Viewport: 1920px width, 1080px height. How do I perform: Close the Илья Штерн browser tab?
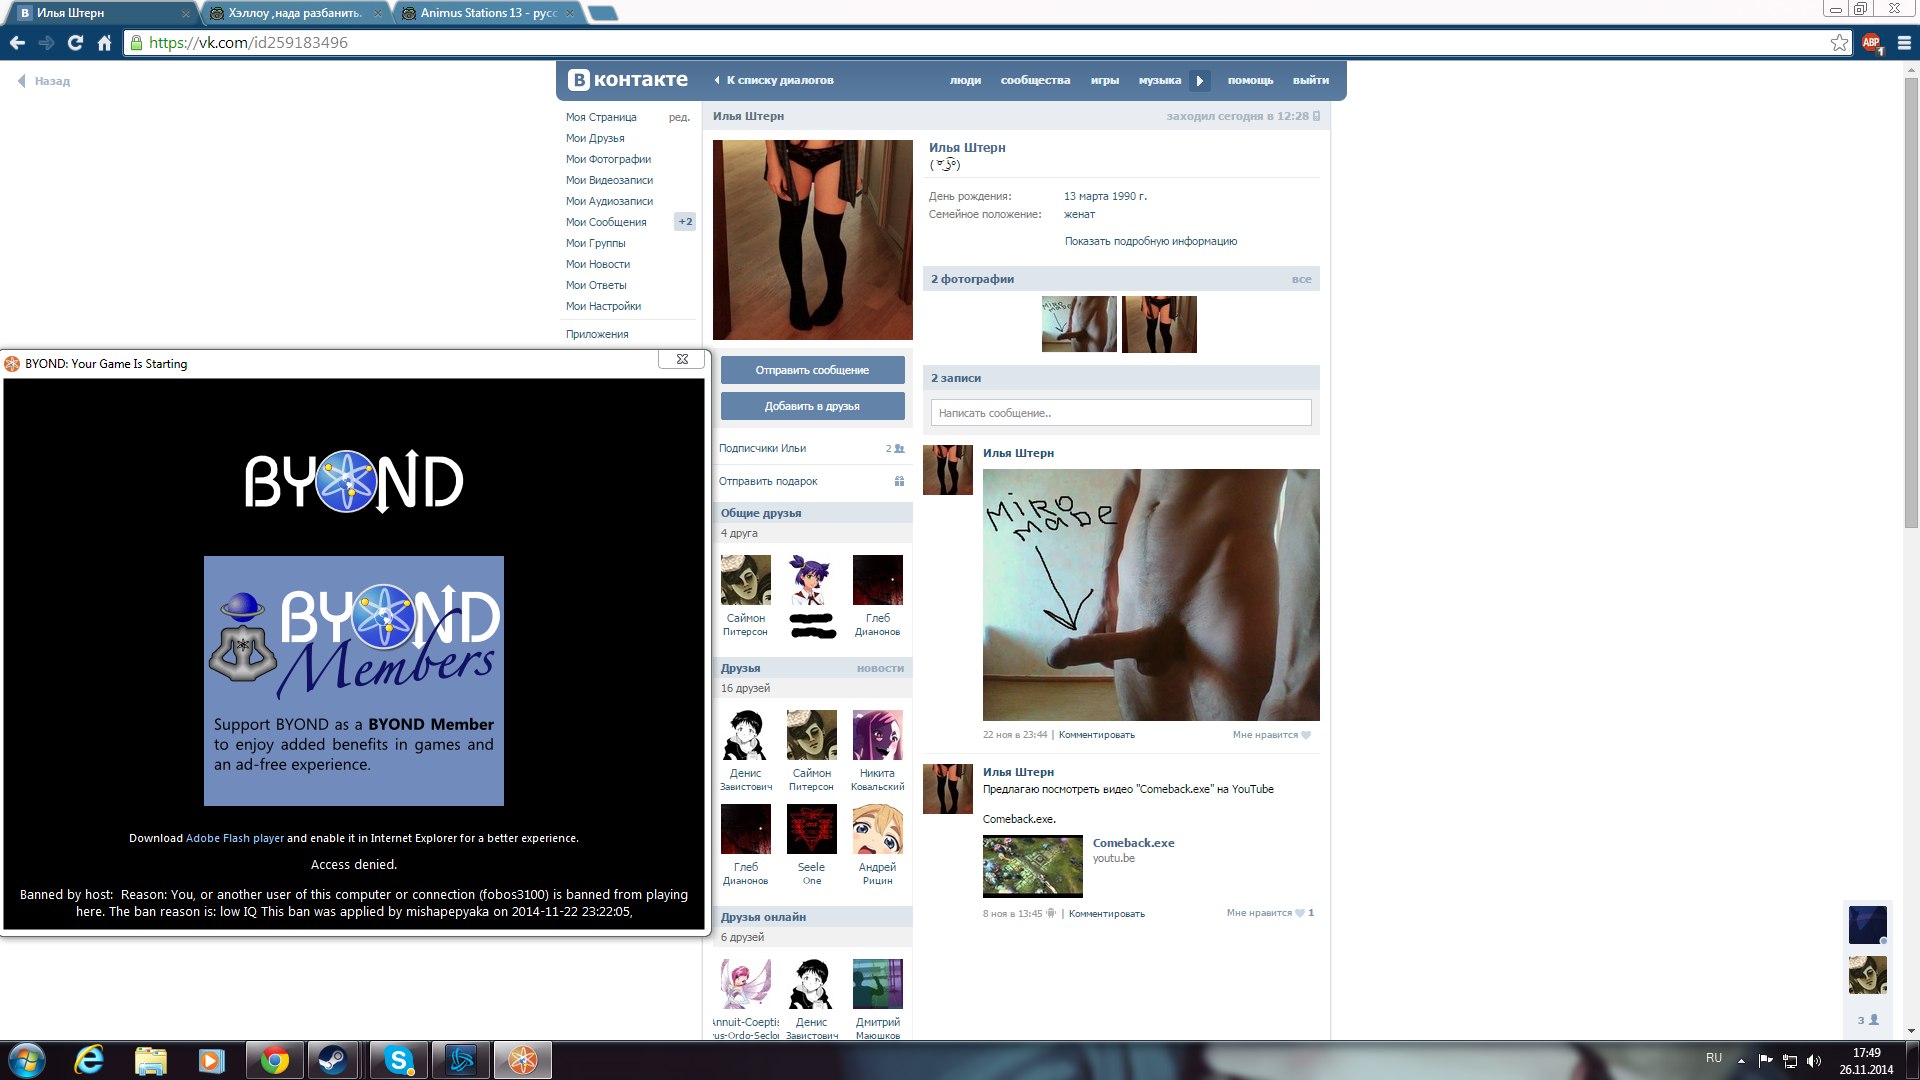pos(186,13)
